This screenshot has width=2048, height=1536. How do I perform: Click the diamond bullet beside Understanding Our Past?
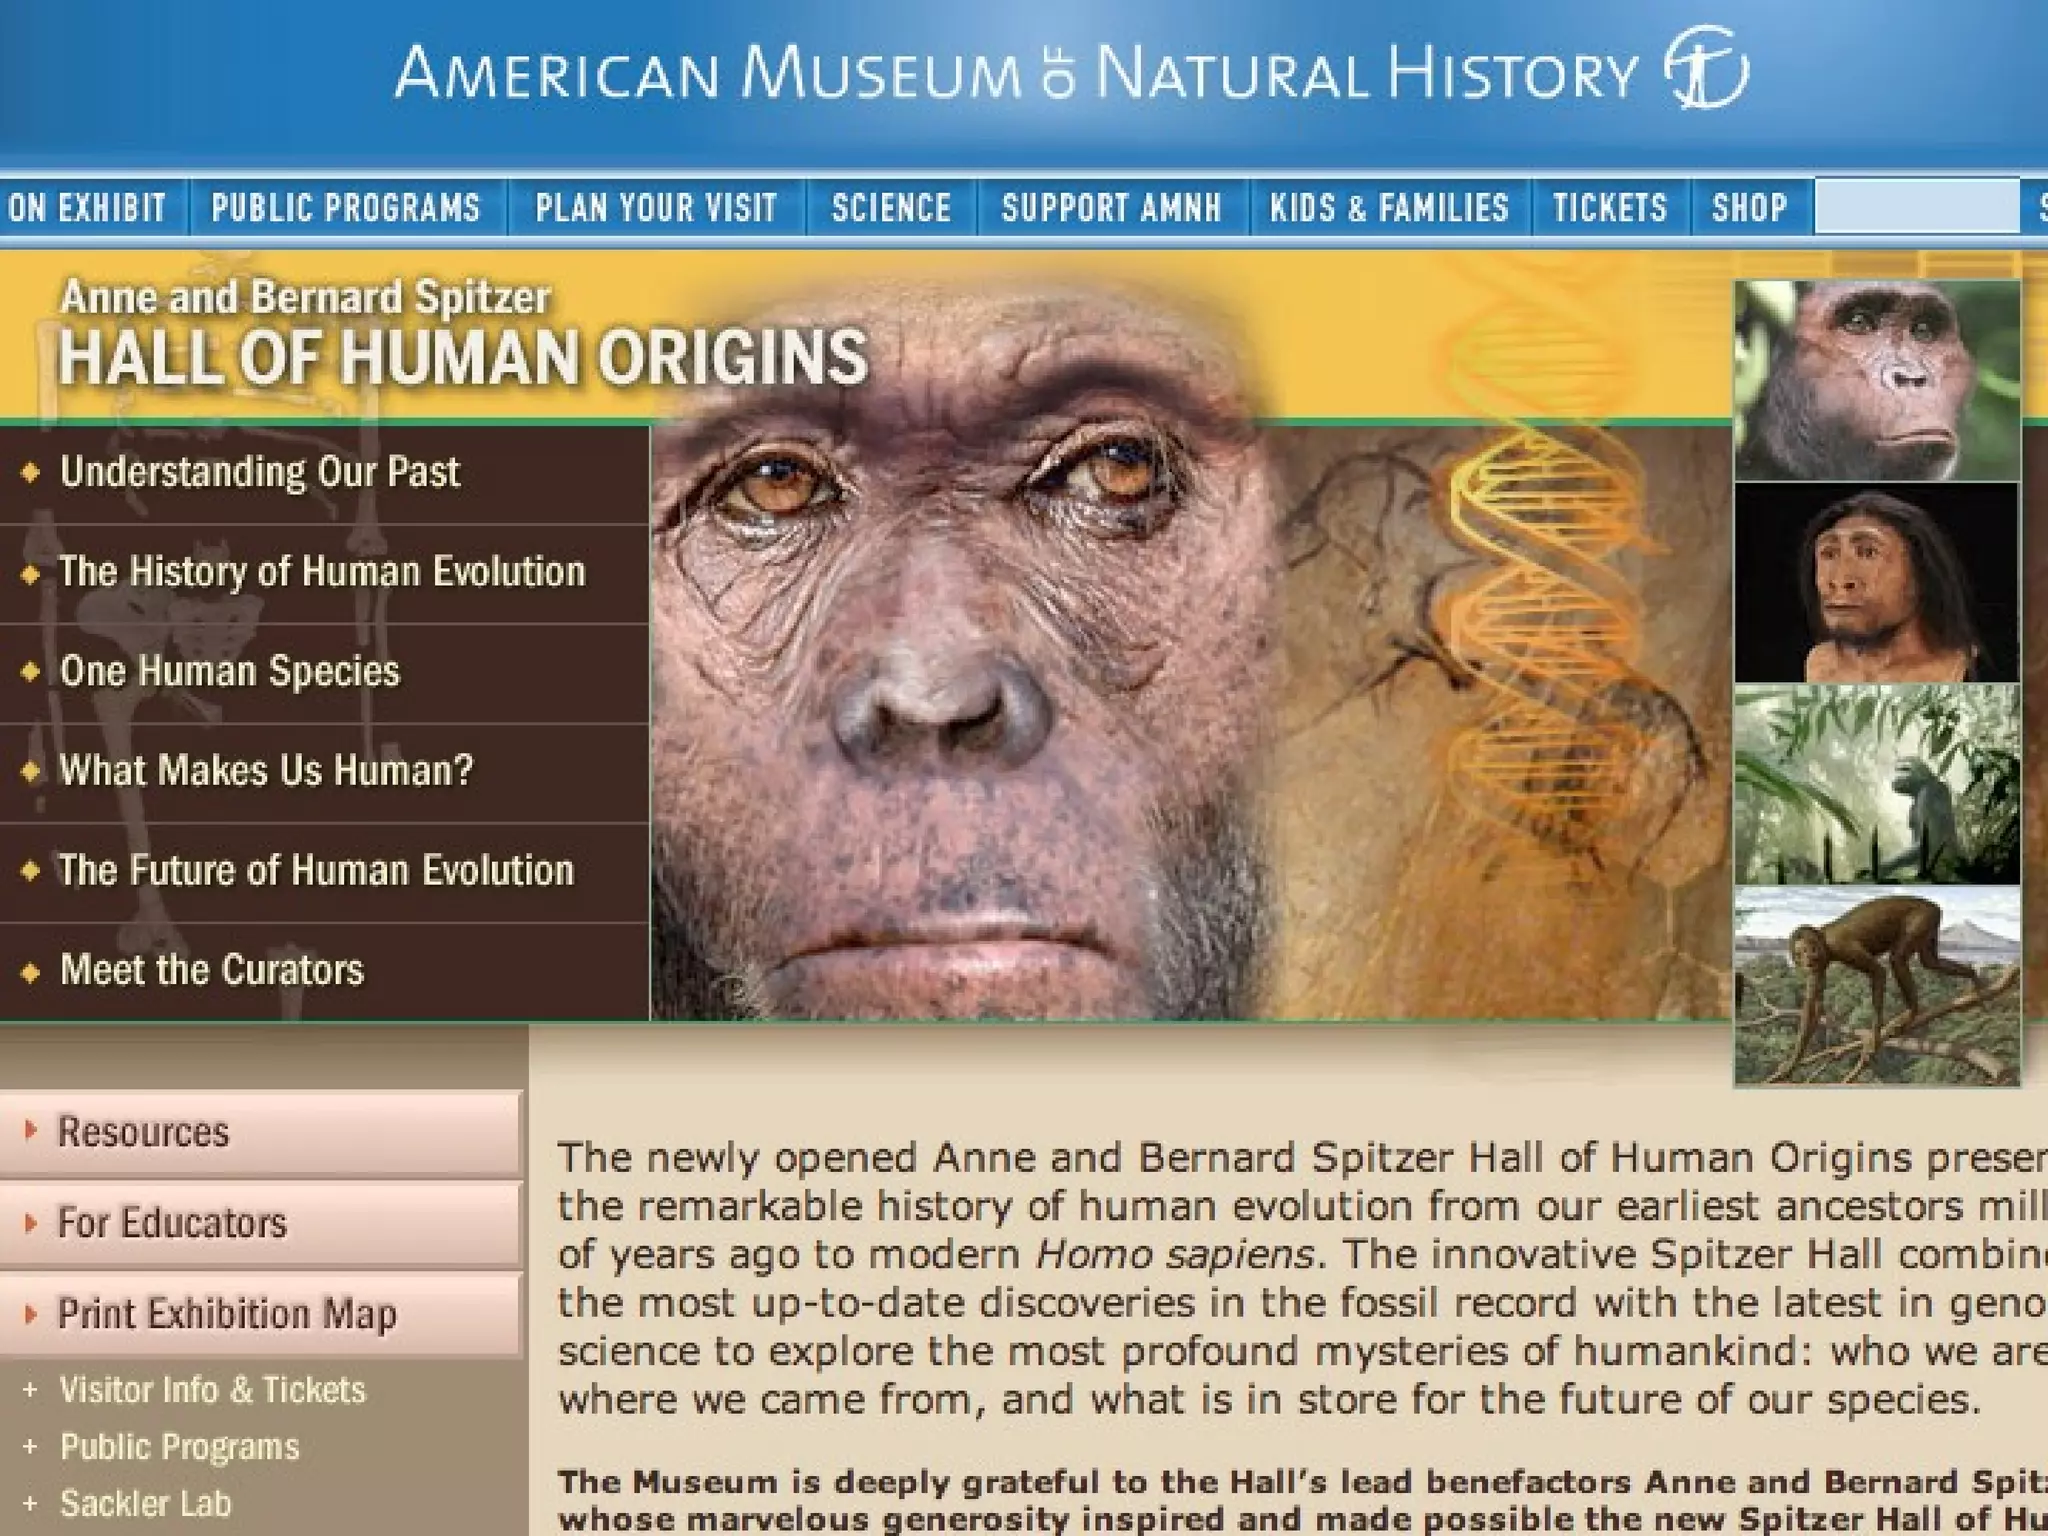[x=31, y=472]
